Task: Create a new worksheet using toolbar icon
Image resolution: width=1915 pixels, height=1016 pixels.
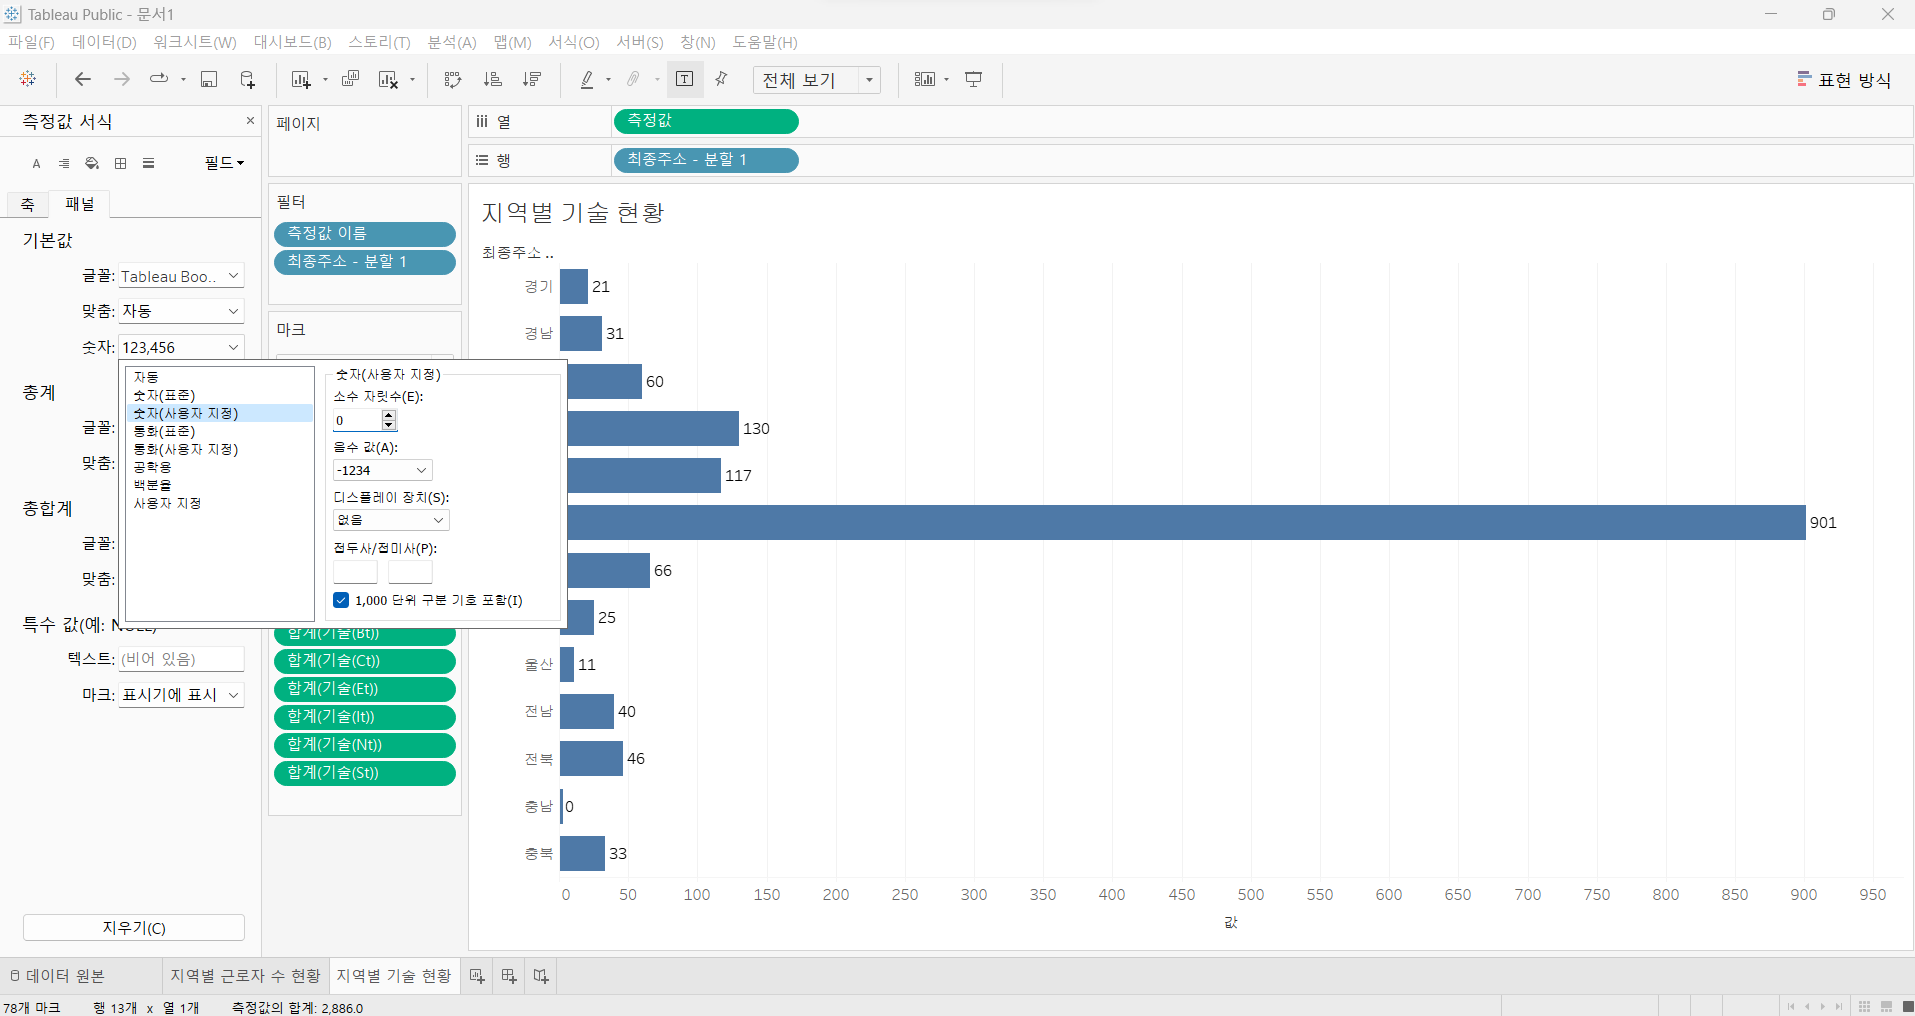Action: point(301,79)
